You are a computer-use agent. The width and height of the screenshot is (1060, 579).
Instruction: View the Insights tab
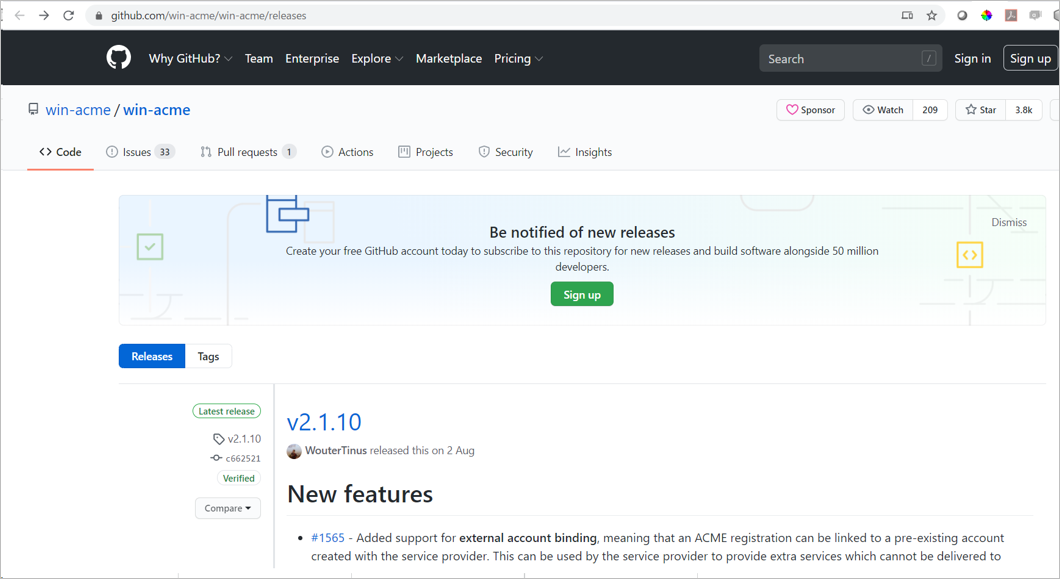585,152
